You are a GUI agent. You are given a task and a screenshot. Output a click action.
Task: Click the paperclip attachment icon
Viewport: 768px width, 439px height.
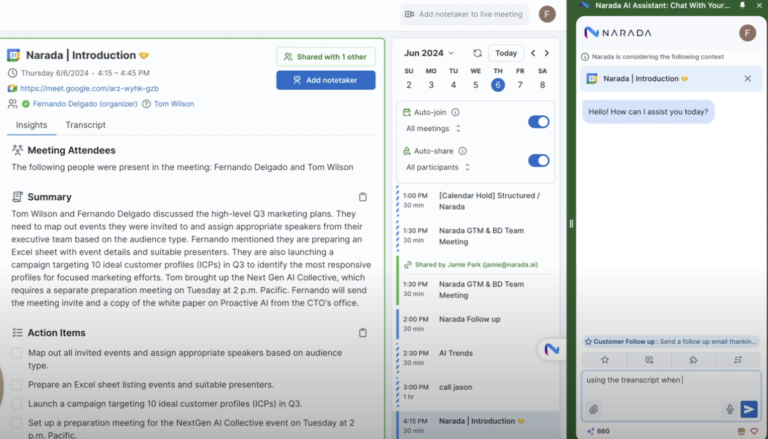pos(594,409)
